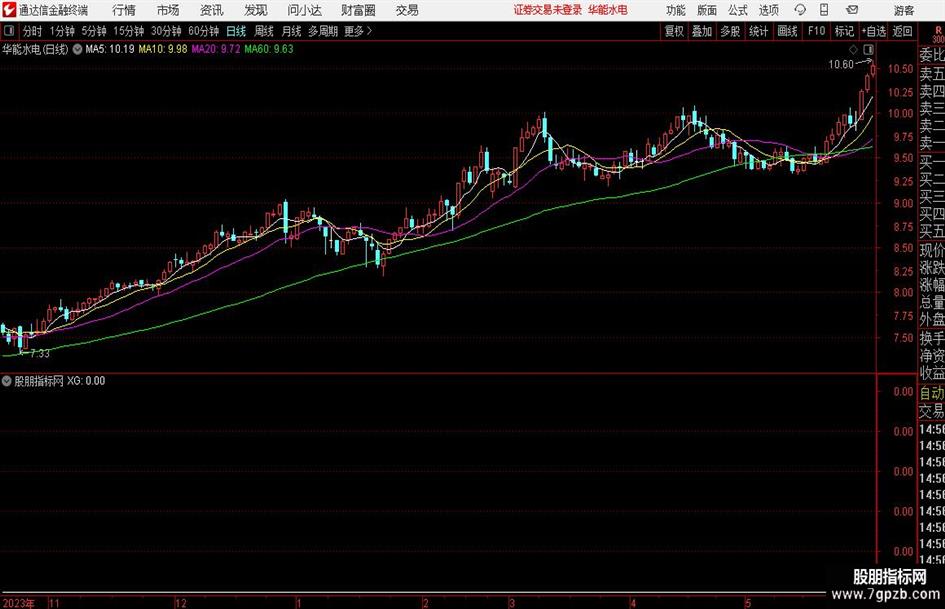
Task: Click the XG: 0.00 indicator value
Action: tap(86, 381)
